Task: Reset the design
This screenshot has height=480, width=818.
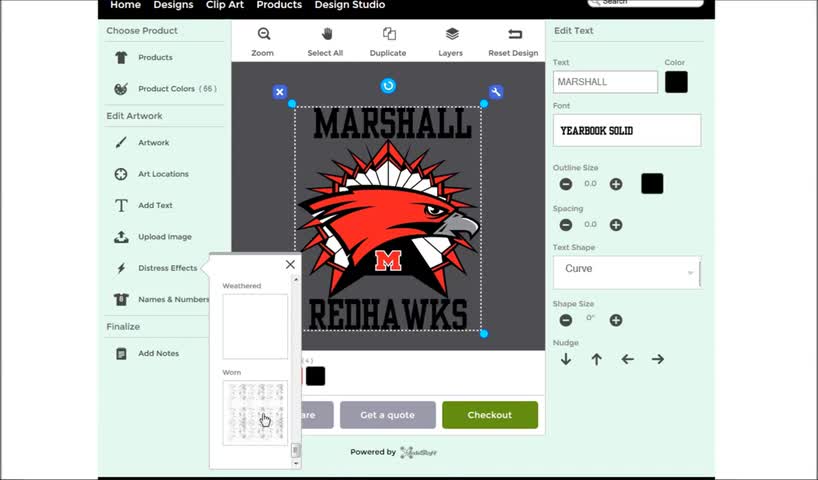Action: (513, 42)
